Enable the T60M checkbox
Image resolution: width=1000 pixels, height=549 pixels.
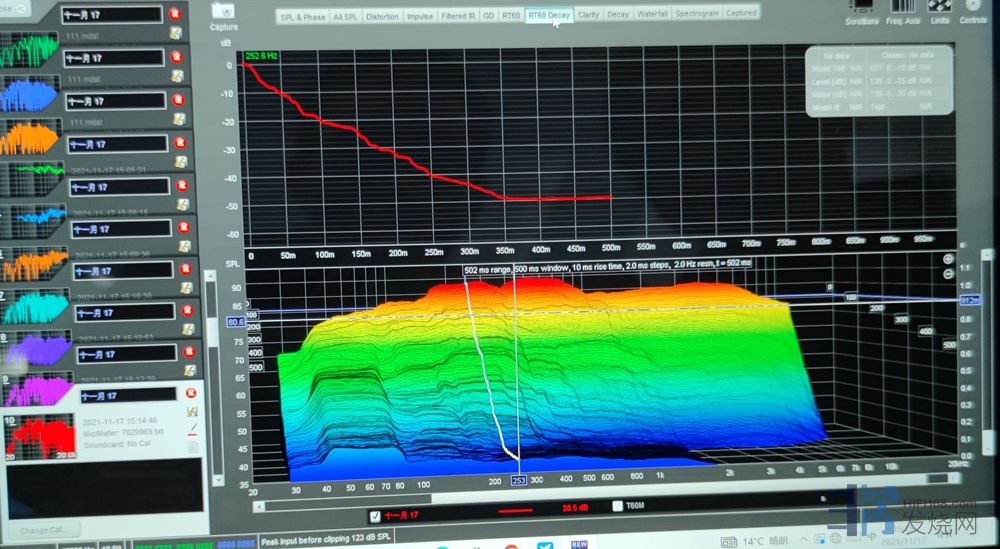point(617,507)
